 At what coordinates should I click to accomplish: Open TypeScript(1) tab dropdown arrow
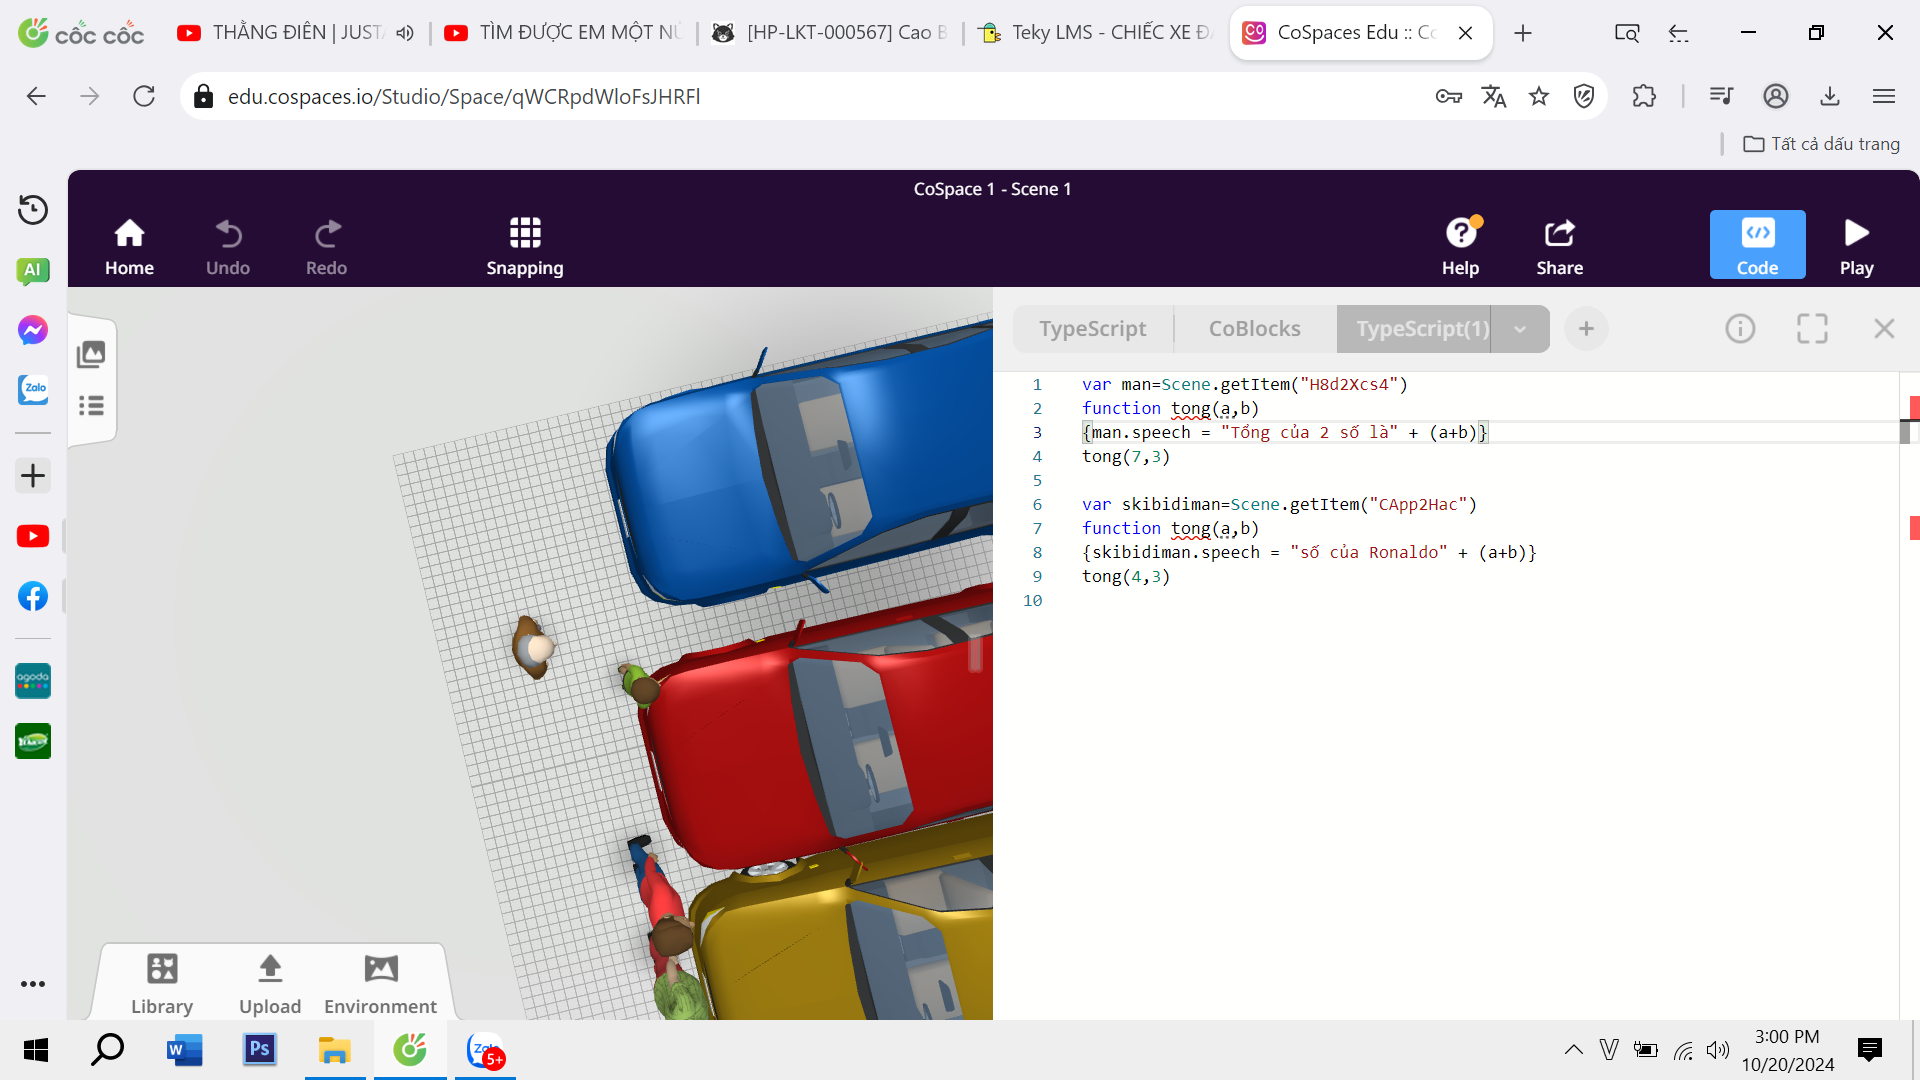tap(1520, 329)
